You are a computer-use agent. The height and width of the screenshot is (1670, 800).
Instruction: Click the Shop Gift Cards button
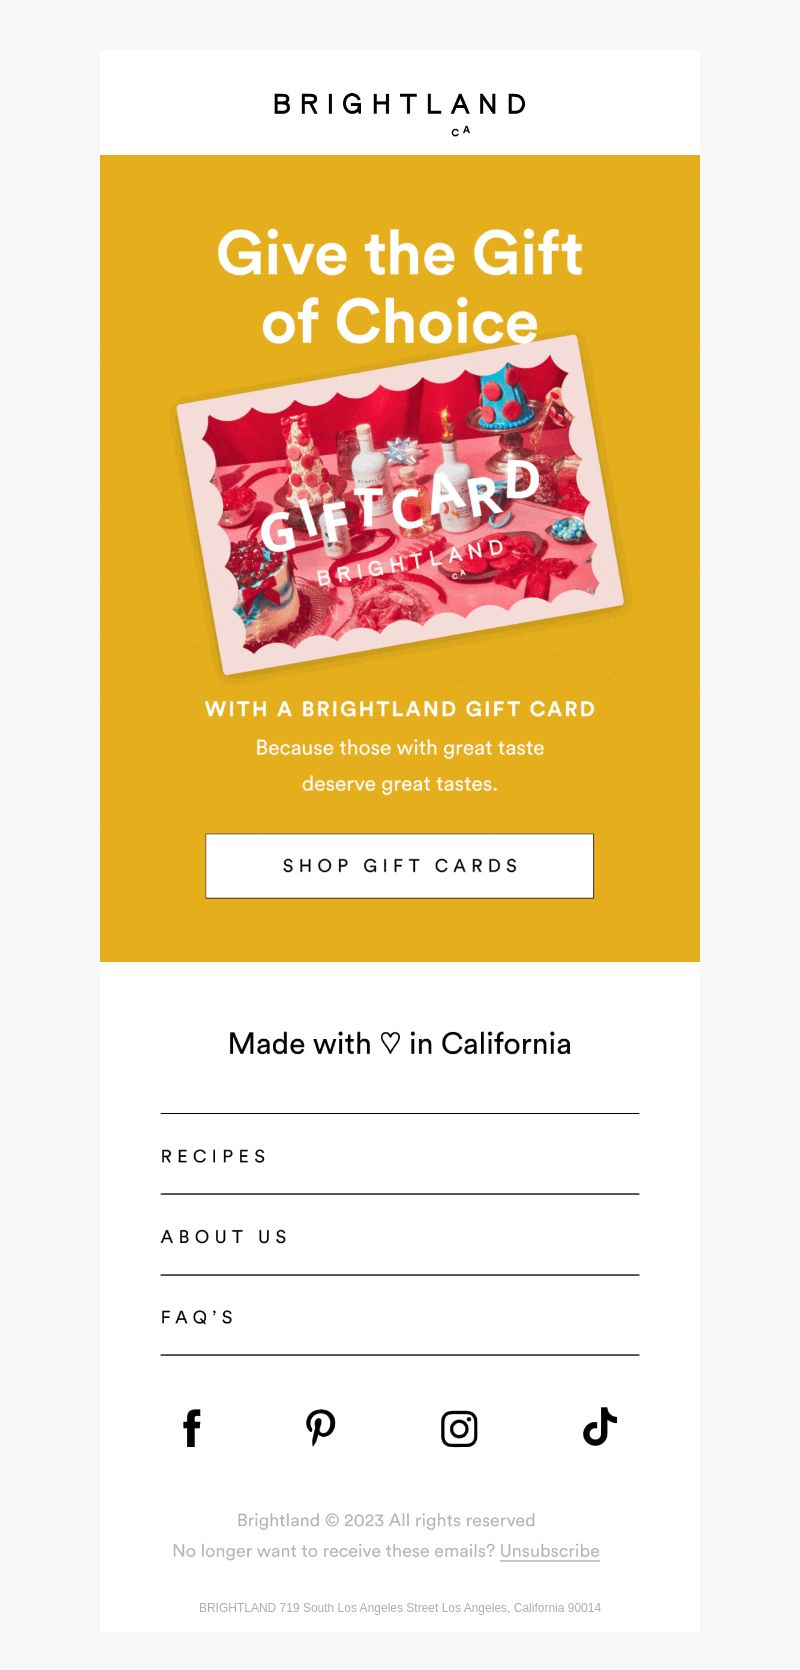(x=400, y=866)
